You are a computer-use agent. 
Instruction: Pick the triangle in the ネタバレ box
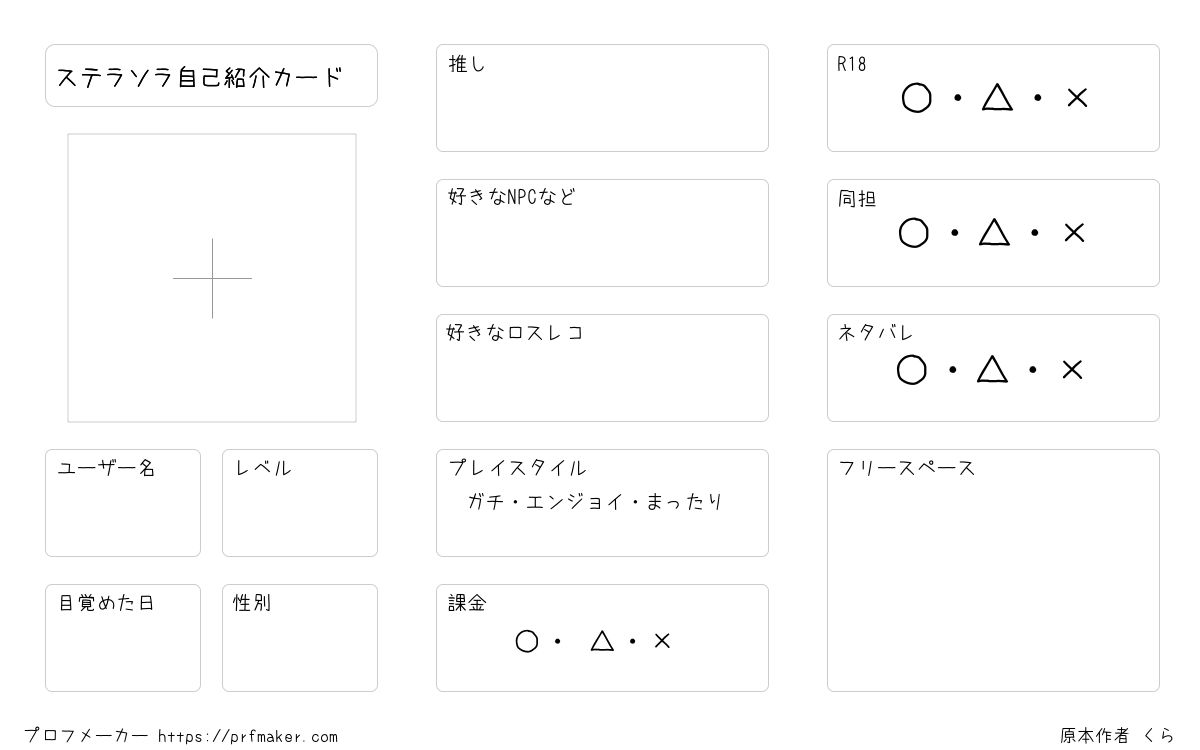point(992,369)
